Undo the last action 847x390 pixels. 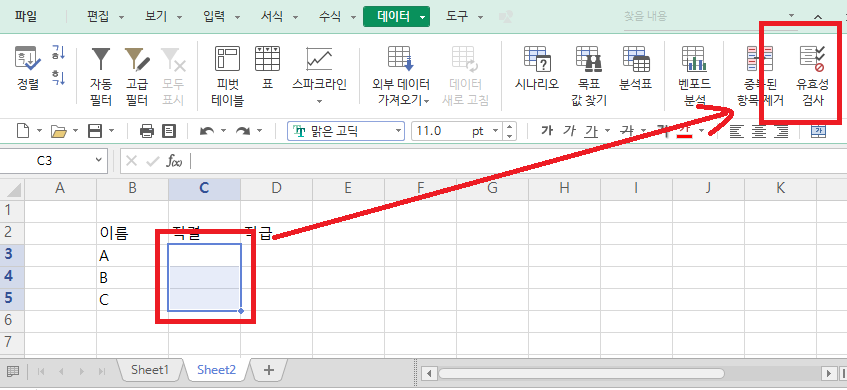(x=207, y=131)
